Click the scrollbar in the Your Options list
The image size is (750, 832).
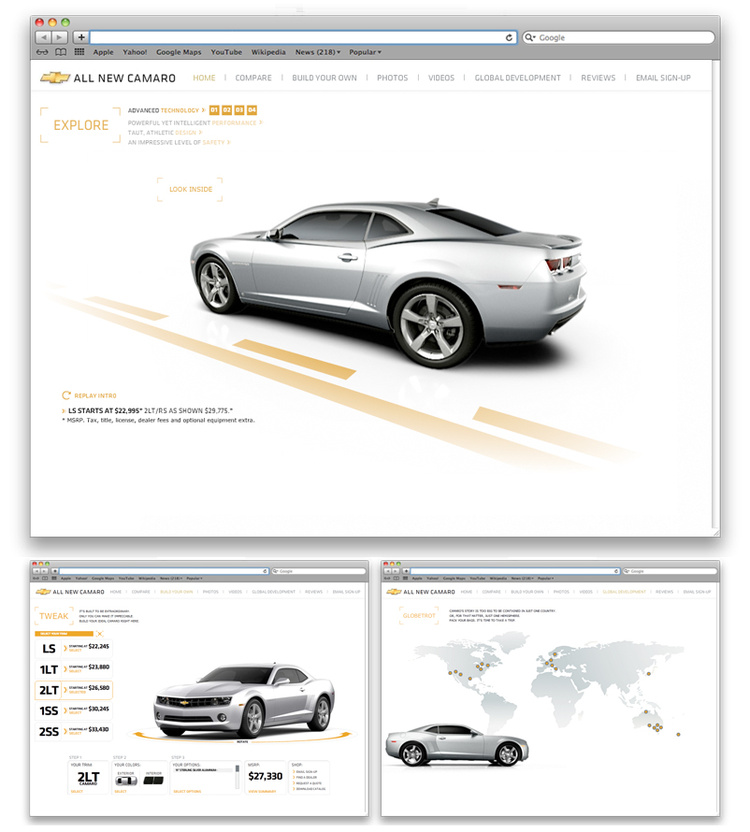pos(237,776)
